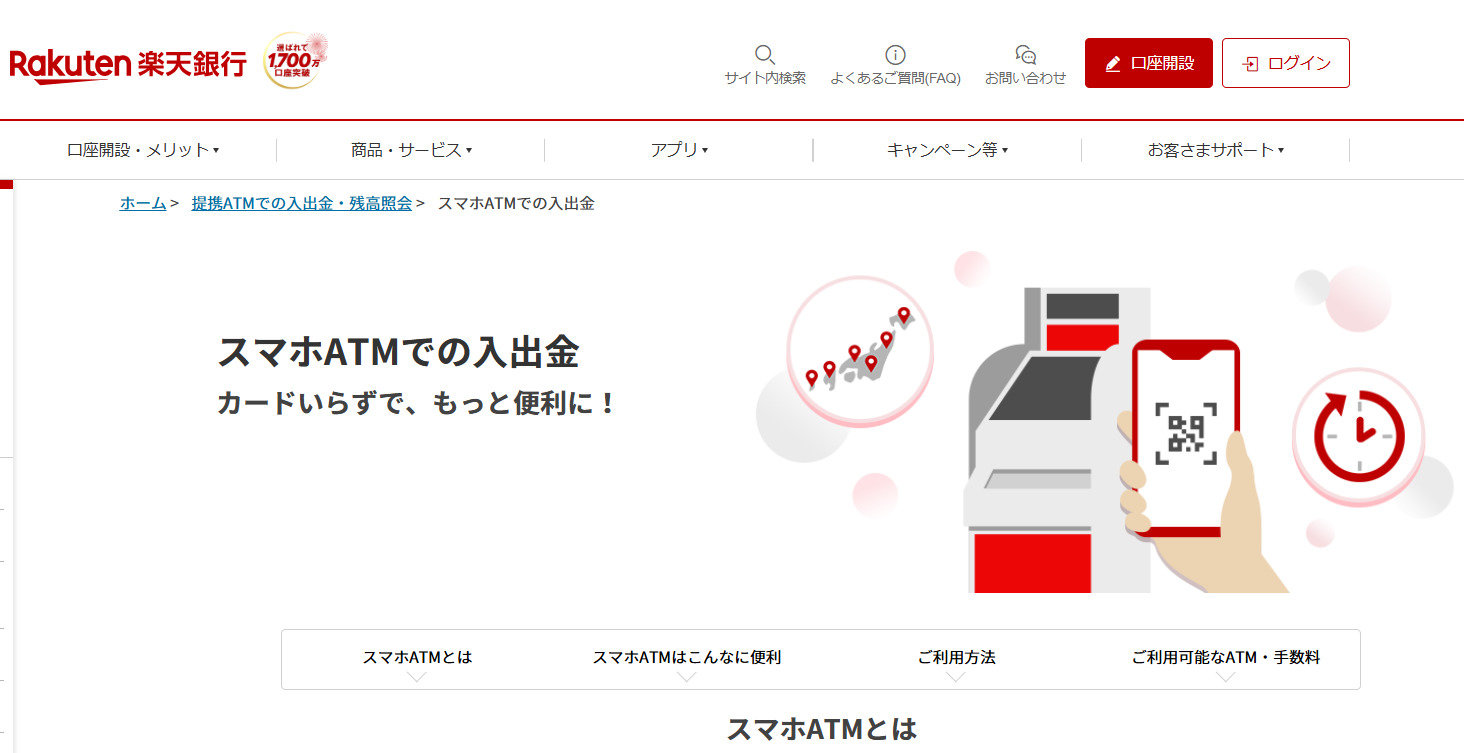Follow the ホーム breadcrumb link
The width and height of the screenshot is (1464, 753).
coord(141,203)
